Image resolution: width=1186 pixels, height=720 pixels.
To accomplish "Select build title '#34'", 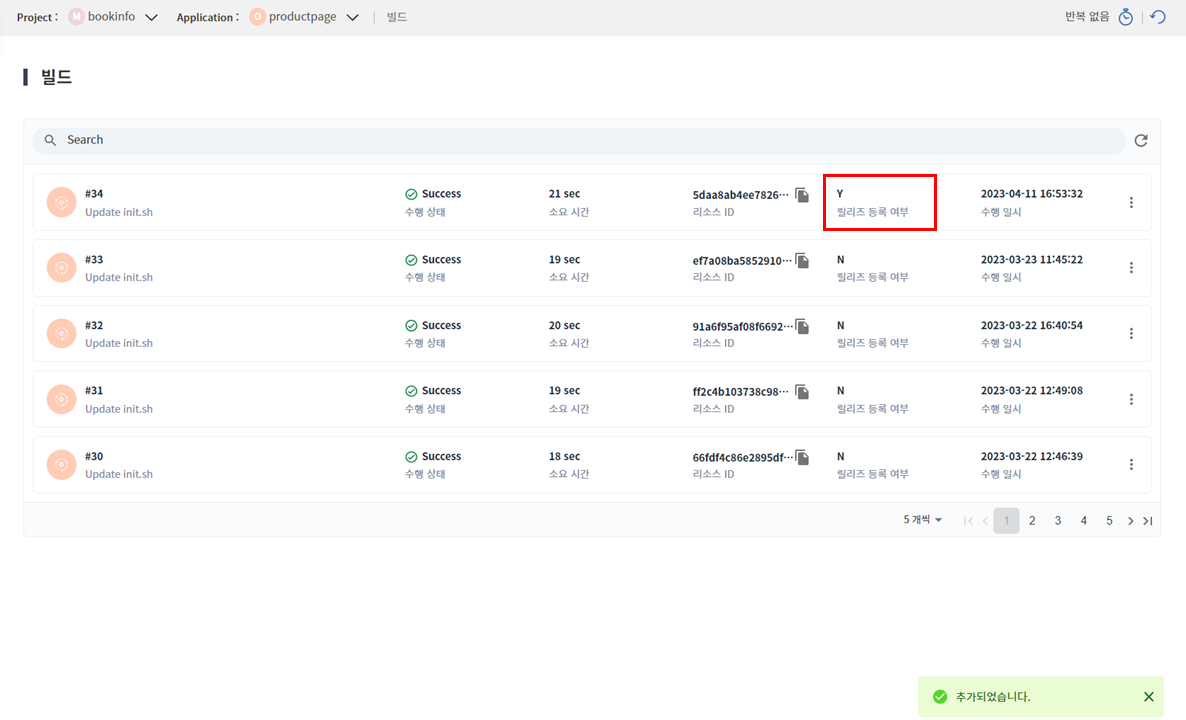I will 94,194.
